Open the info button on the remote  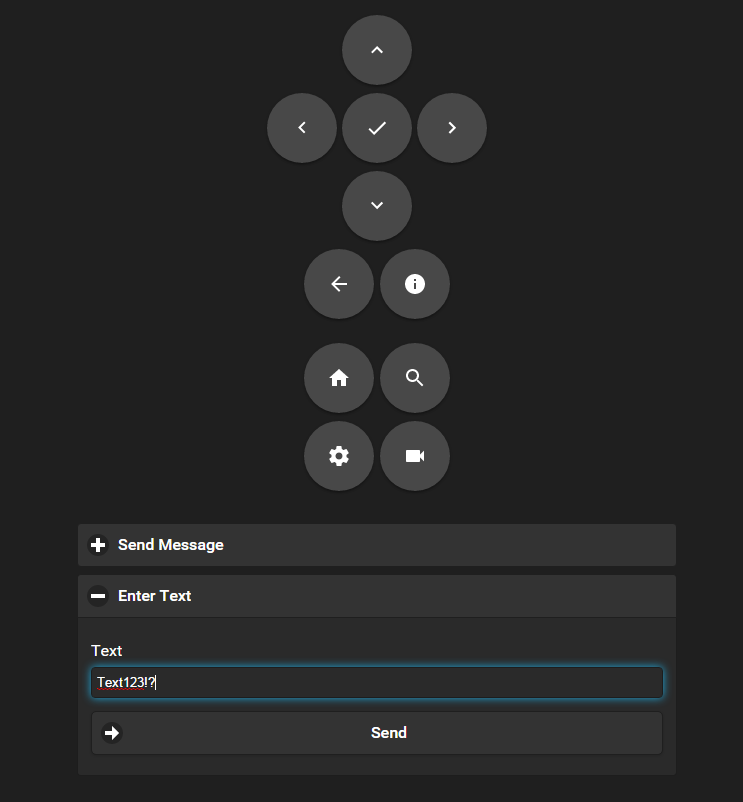[415, 284]
